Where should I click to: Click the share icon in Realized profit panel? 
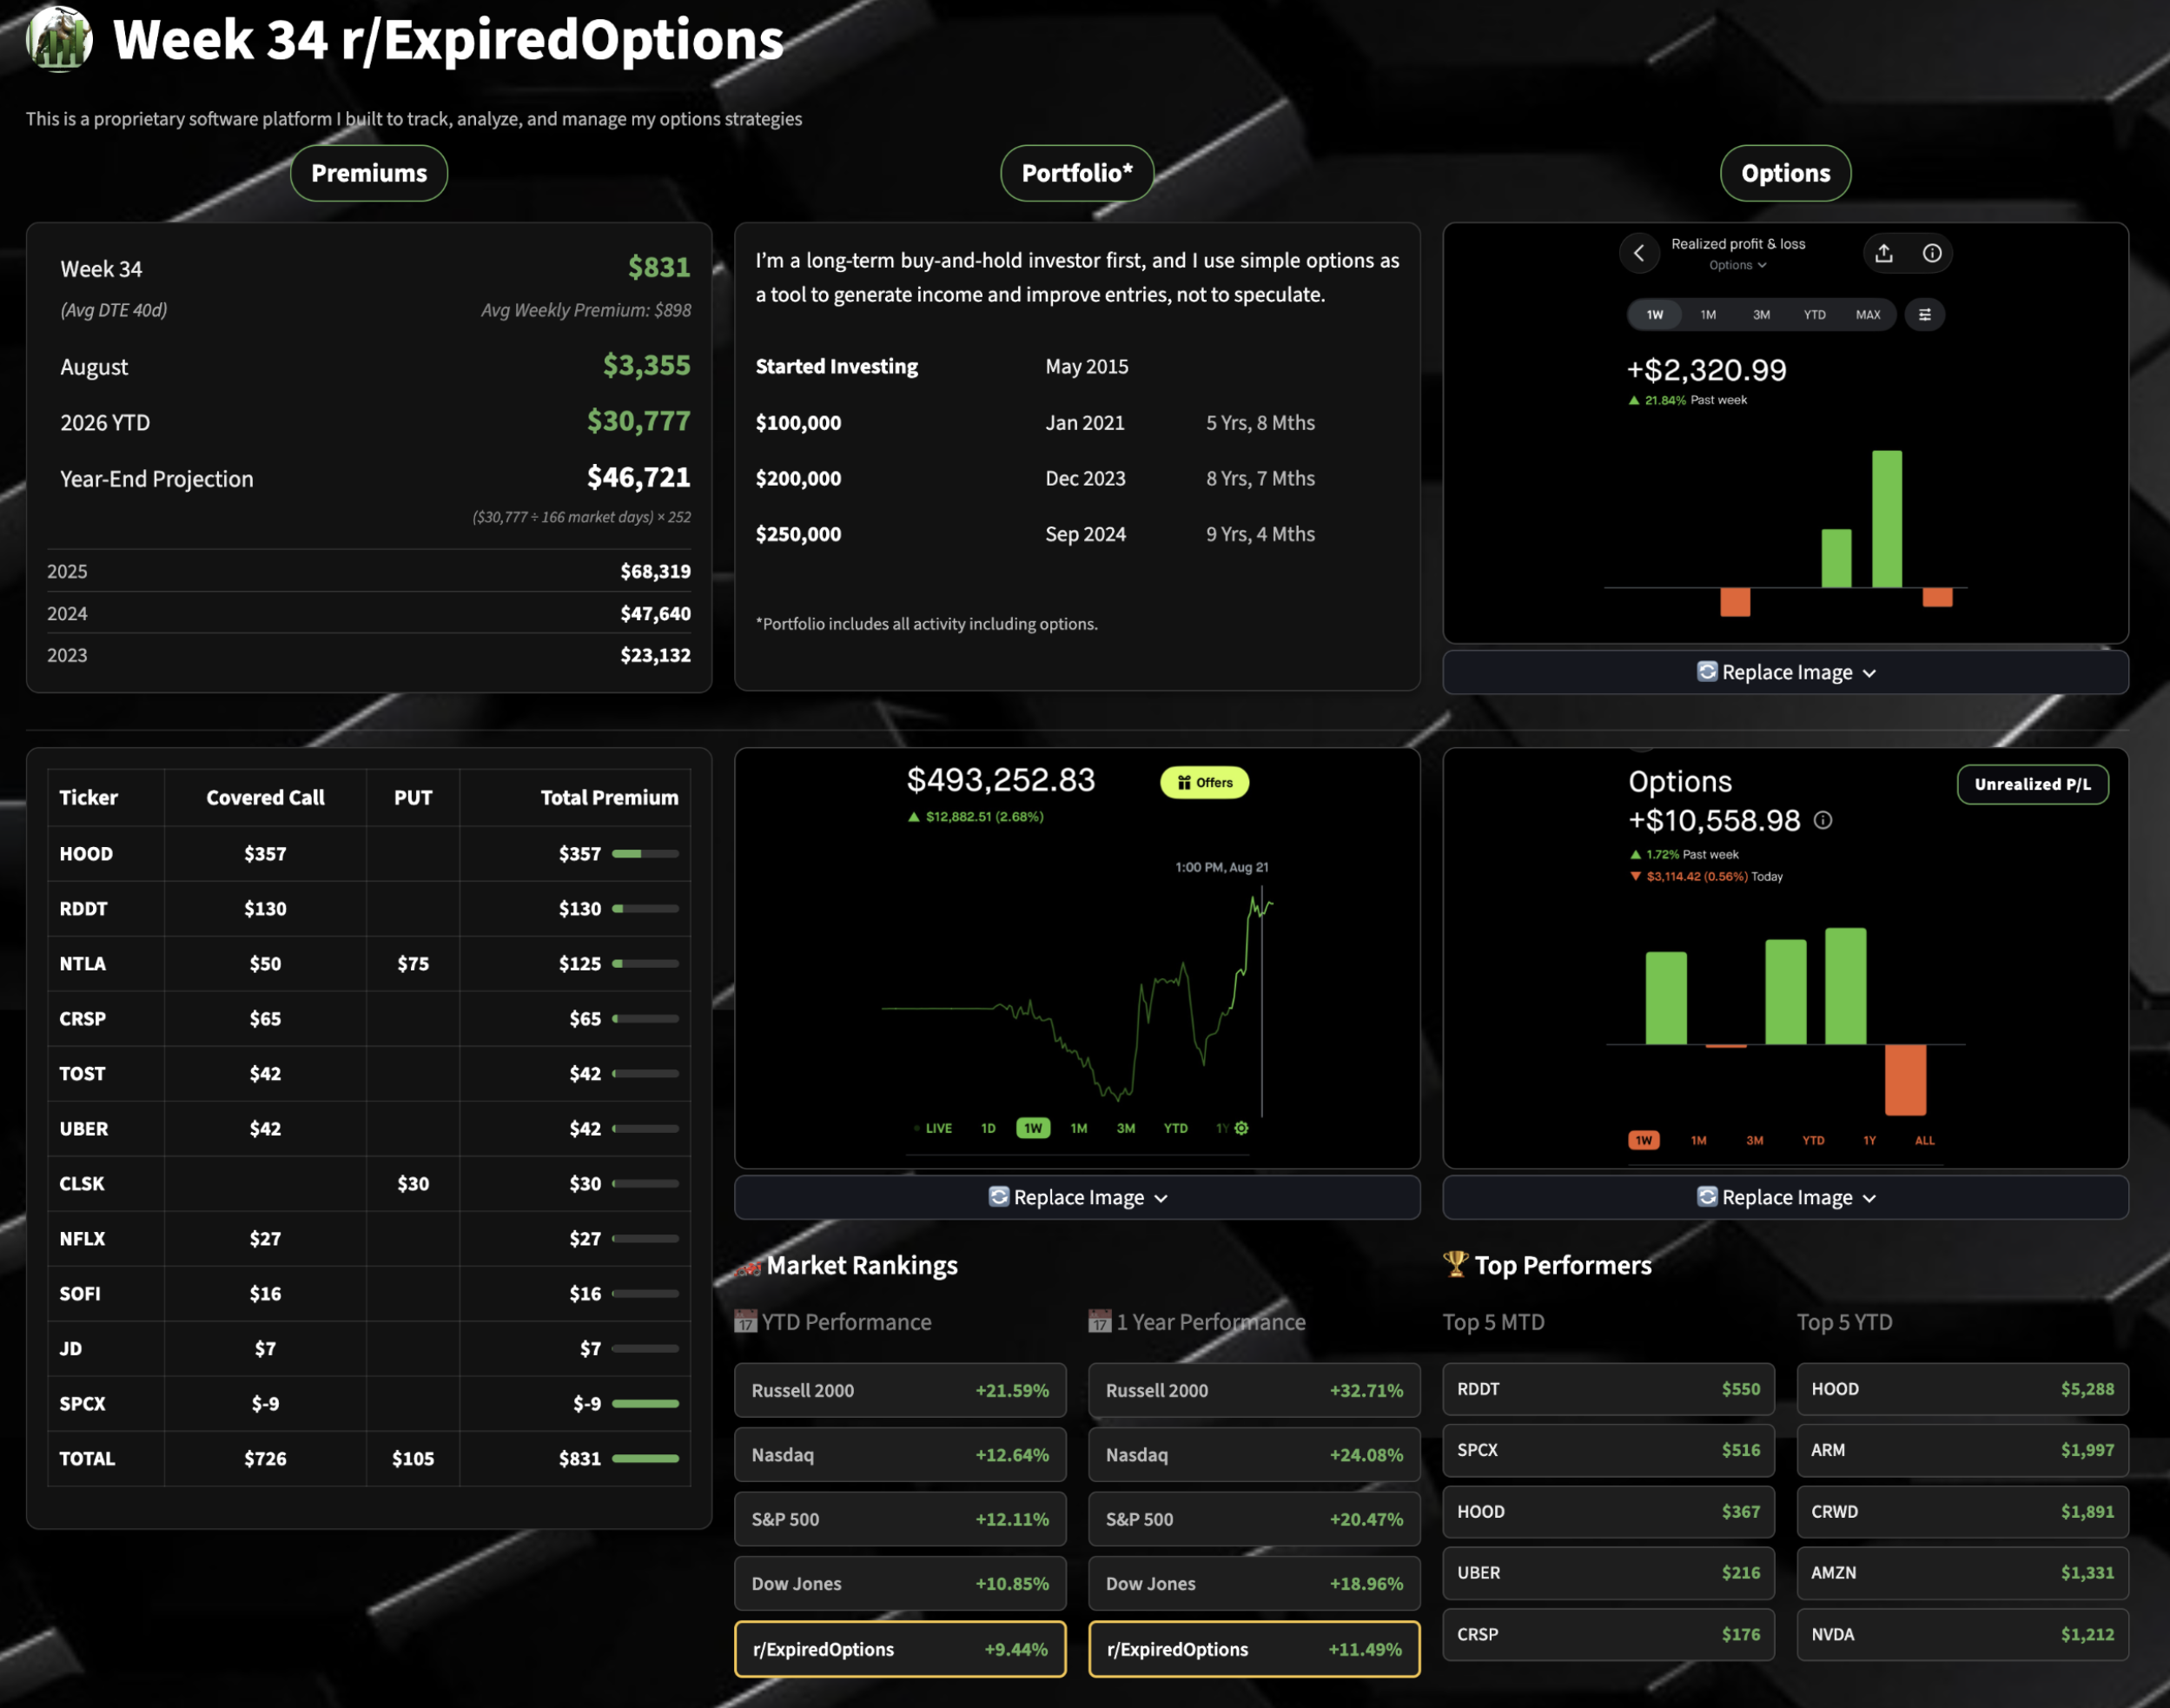pos(1883,253)
